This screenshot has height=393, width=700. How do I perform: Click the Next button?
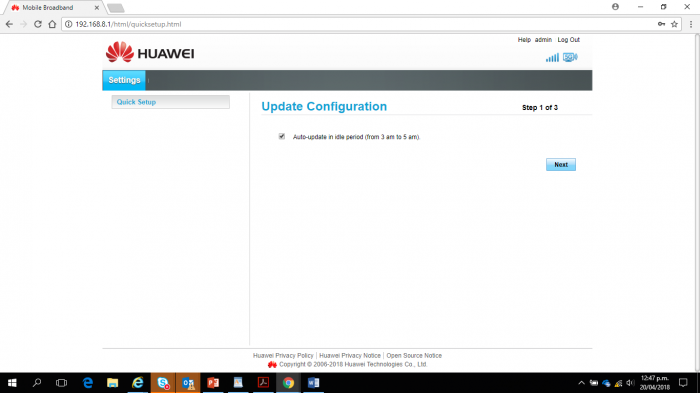pos(561,164)
